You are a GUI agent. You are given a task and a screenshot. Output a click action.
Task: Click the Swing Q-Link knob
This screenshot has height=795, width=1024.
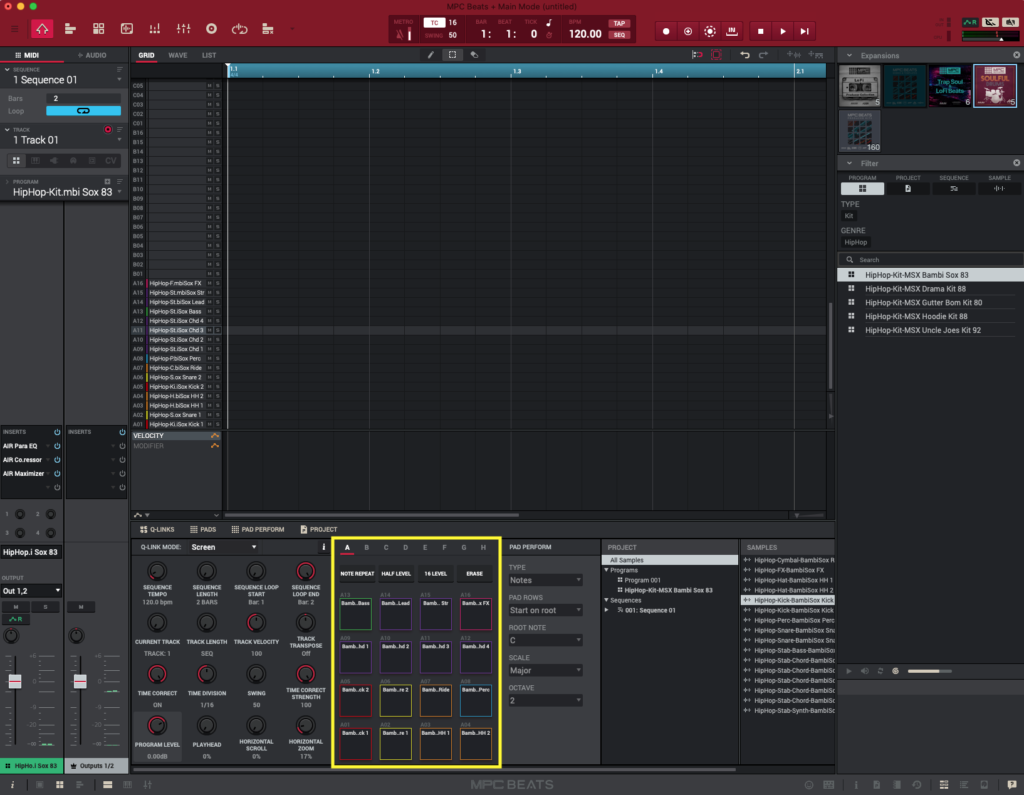click(x=256, y=674)
